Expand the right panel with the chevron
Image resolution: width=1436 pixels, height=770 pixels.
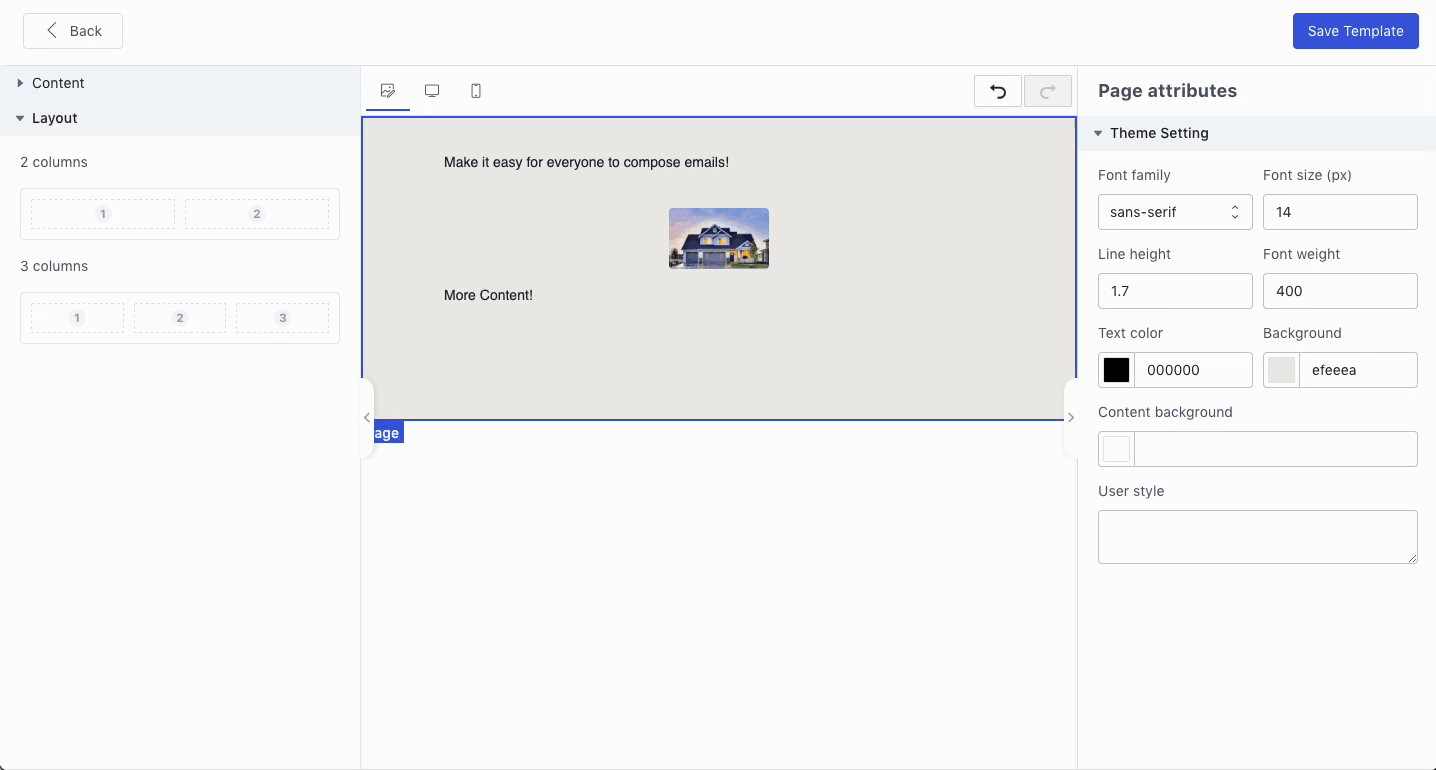[x=1071, y=417]
